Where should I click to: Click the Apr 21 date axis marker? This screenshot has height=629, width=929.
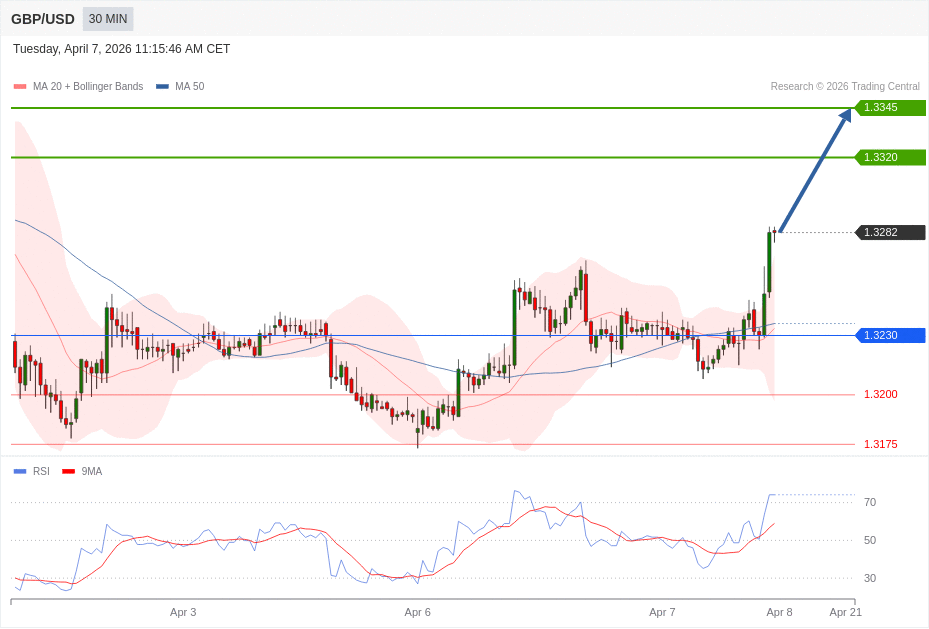click(x=845, y=612)
